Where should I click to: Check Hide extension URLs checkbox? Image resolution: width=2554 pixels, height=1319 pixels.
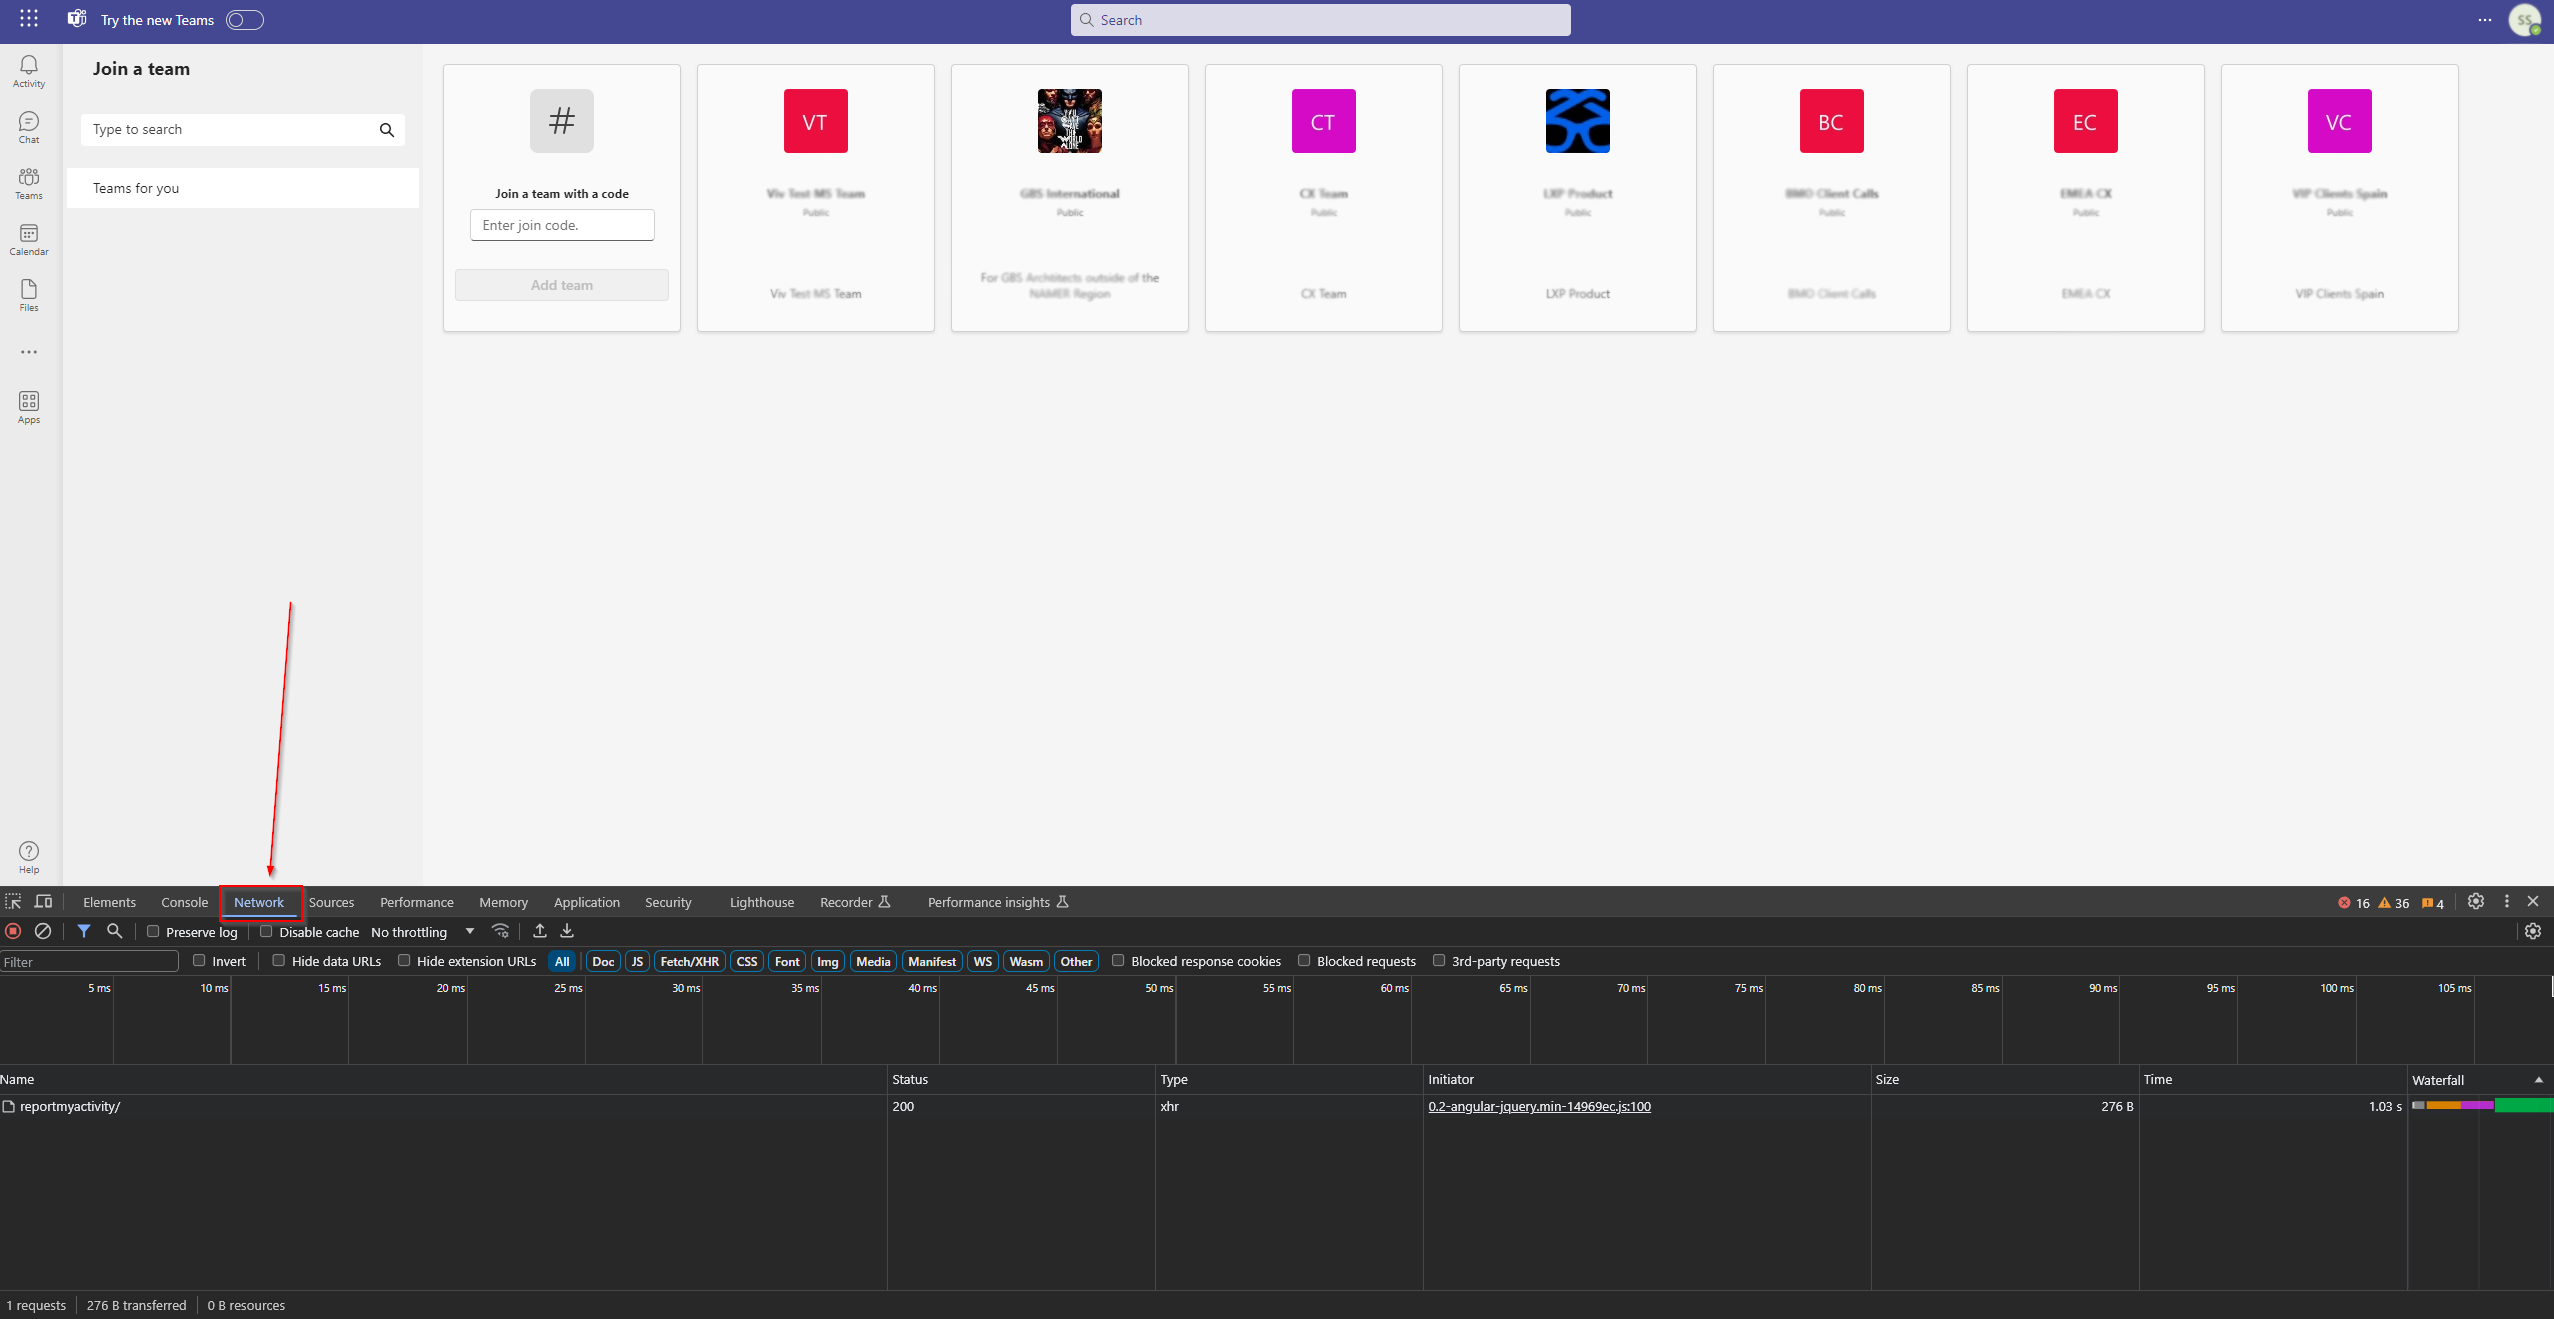pyautogui.click(x=404, y=960)
